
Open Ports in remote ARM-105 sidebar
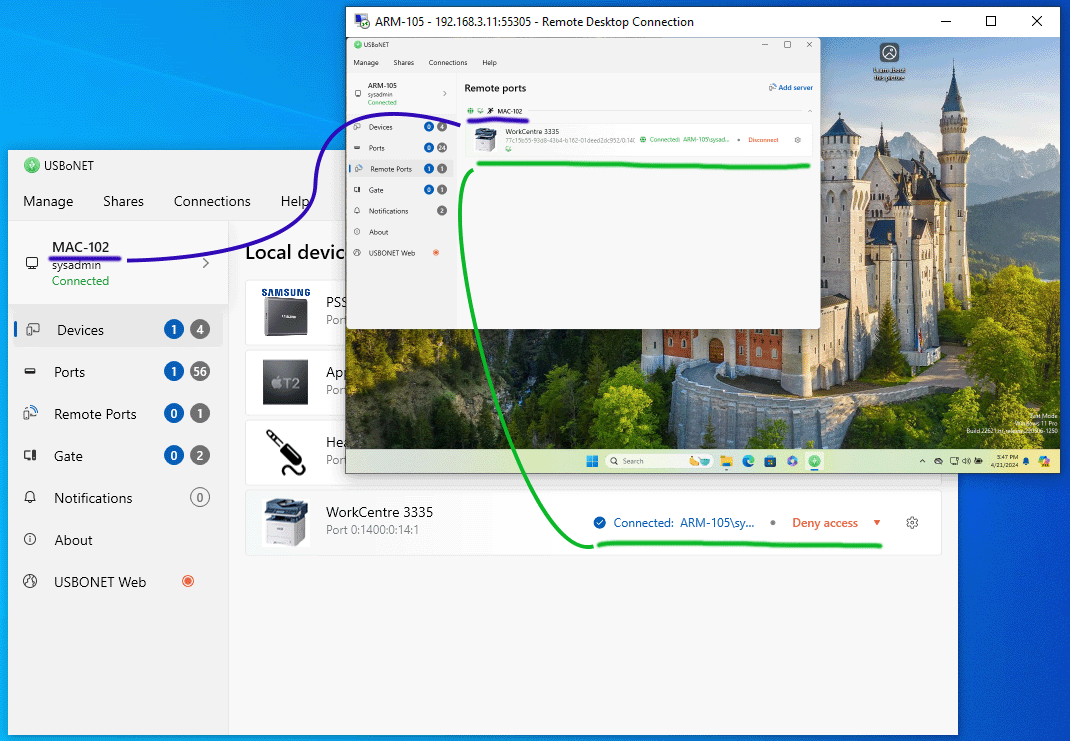(401, 148)
